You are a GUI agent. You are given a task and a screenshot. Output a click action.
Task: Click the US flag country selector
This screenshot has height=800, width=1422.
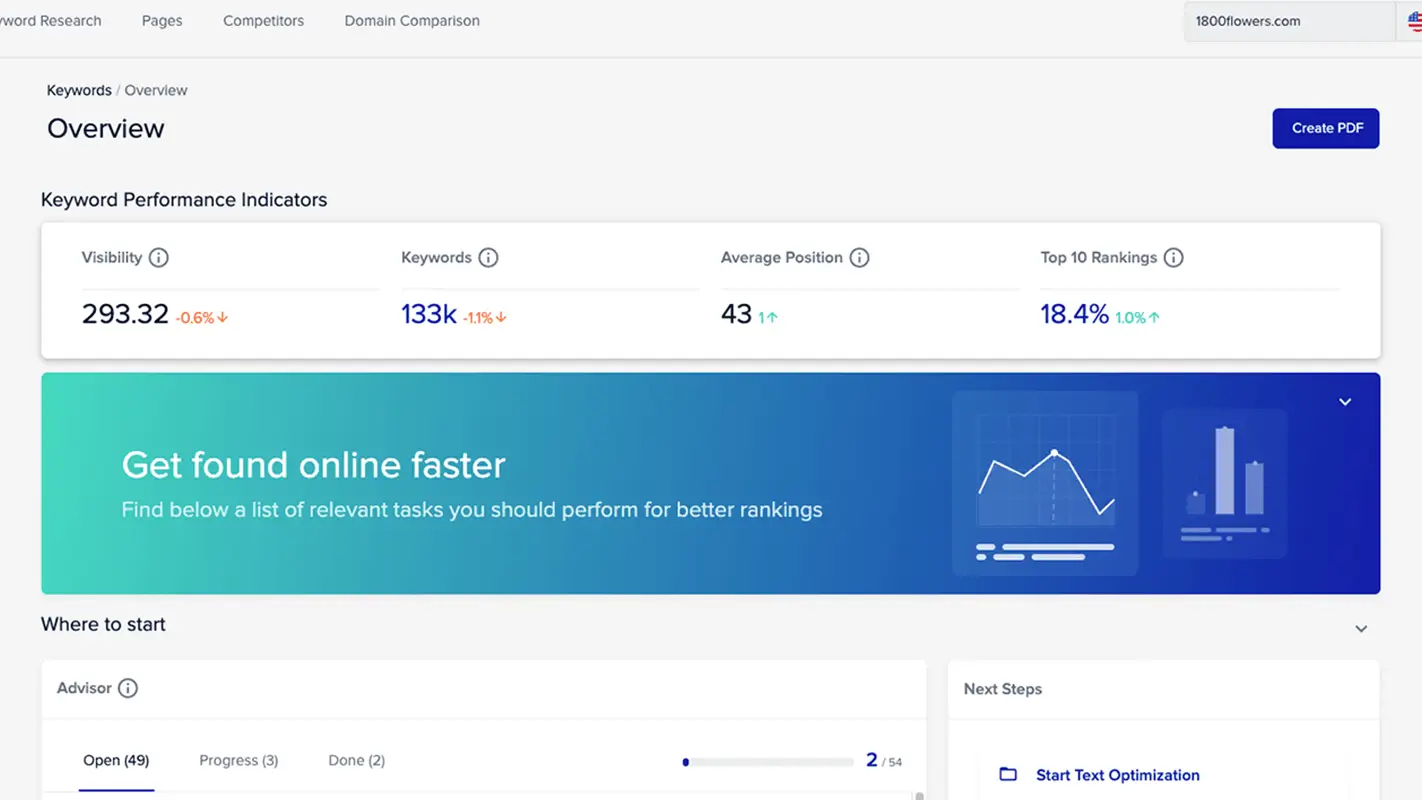[1414, 20]
